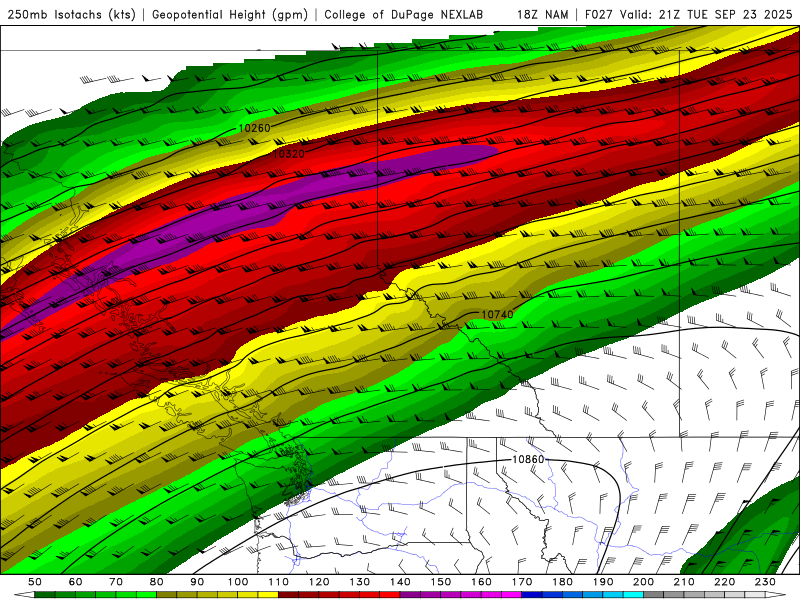Click the 200 value on the color scale
The image size is (800, 600).
[643, 582]
